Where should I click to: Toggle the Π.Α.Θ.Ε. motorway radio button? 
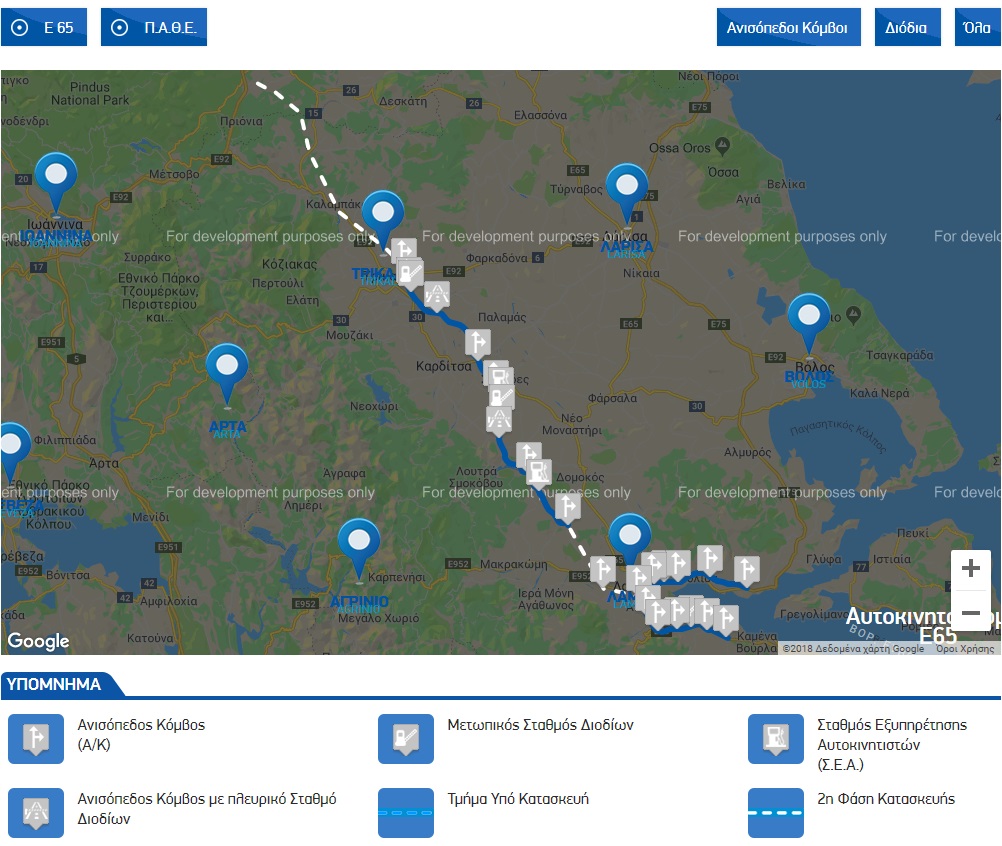pyautogui.click(x=154, y=27)
